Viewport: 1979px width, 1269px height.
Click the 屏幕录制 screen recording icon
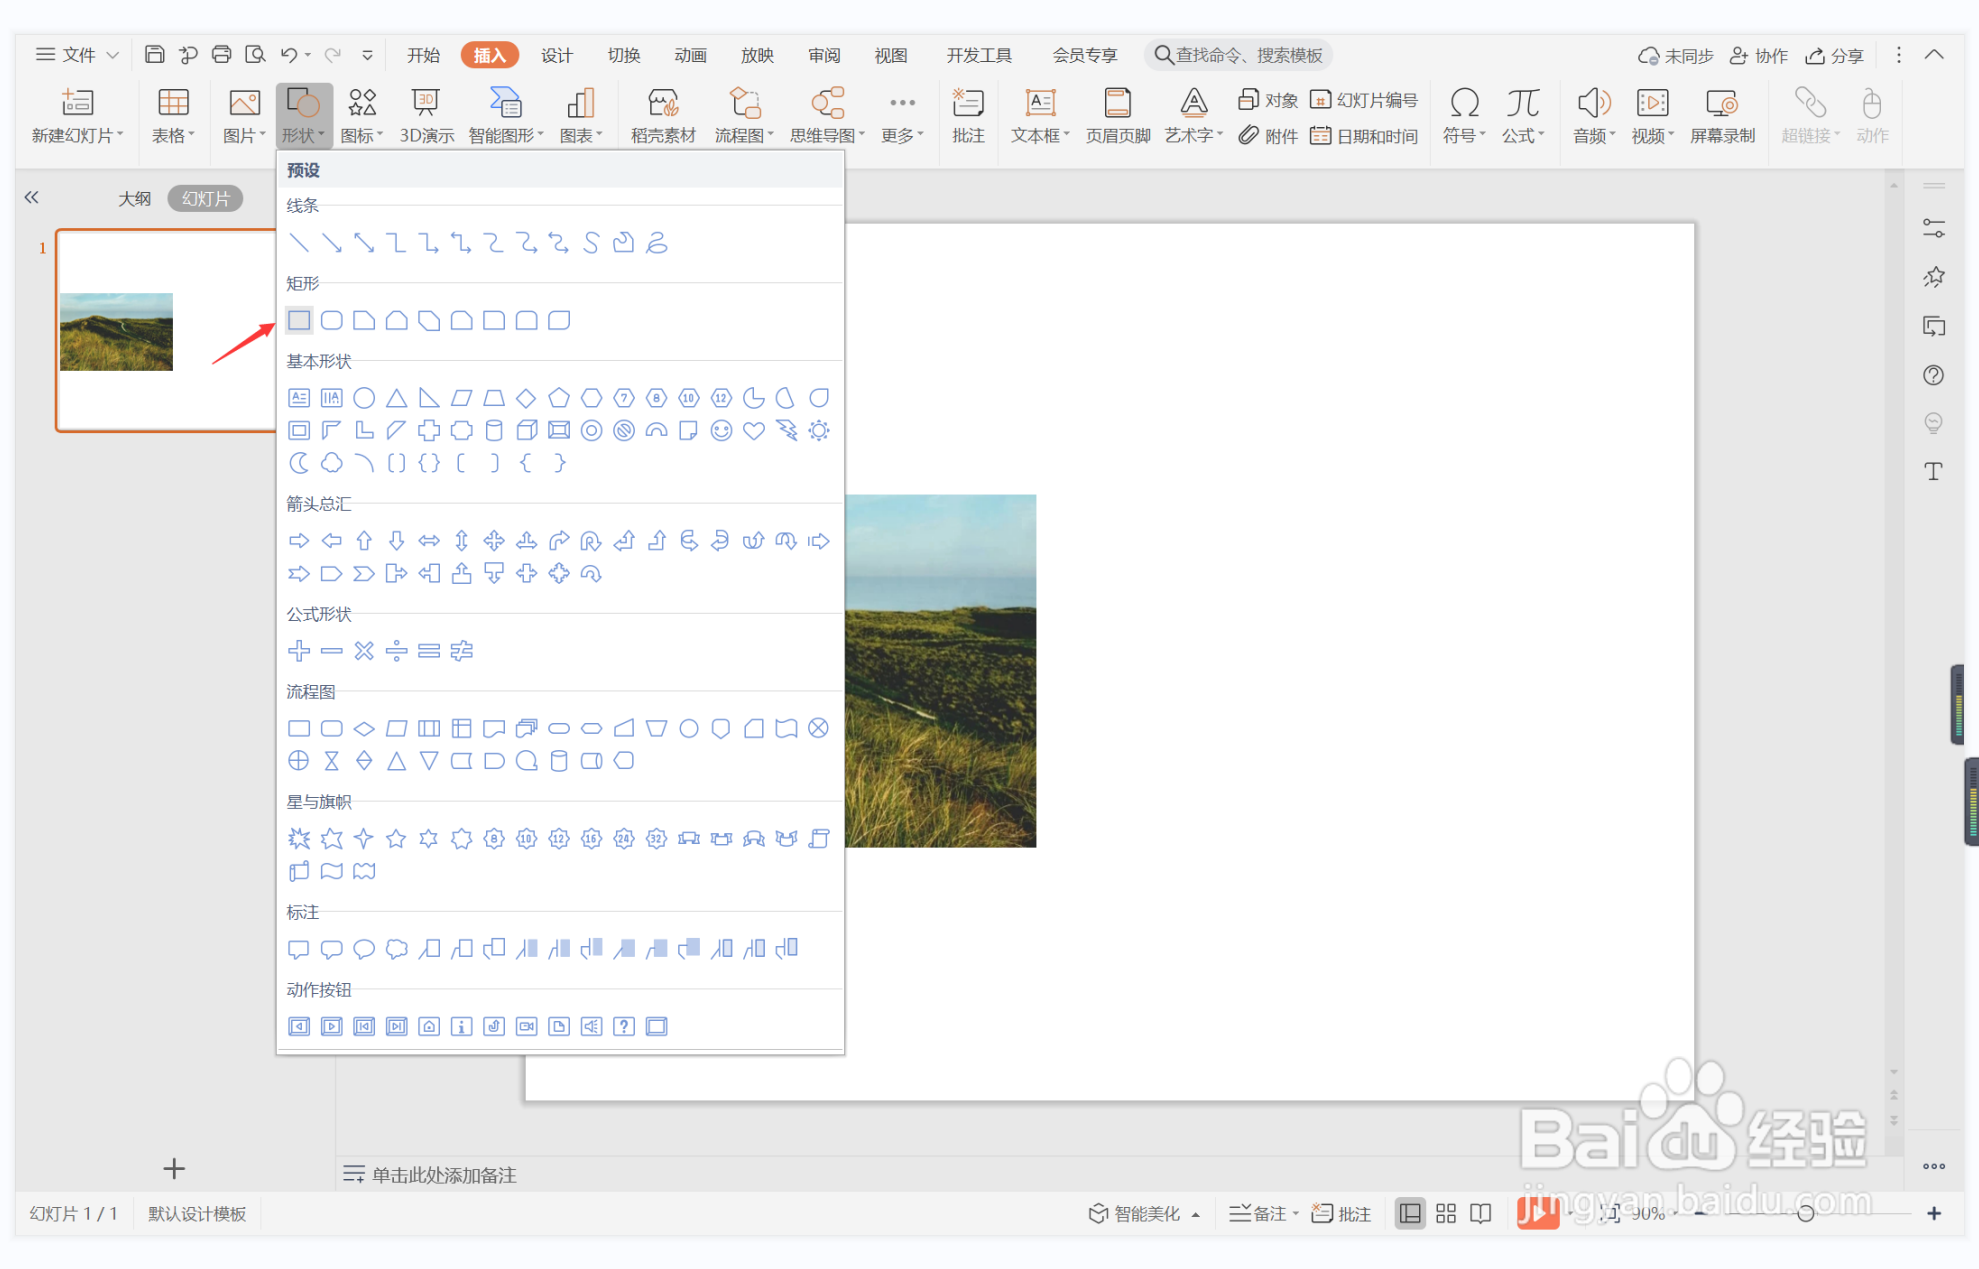click(1721, 105)
